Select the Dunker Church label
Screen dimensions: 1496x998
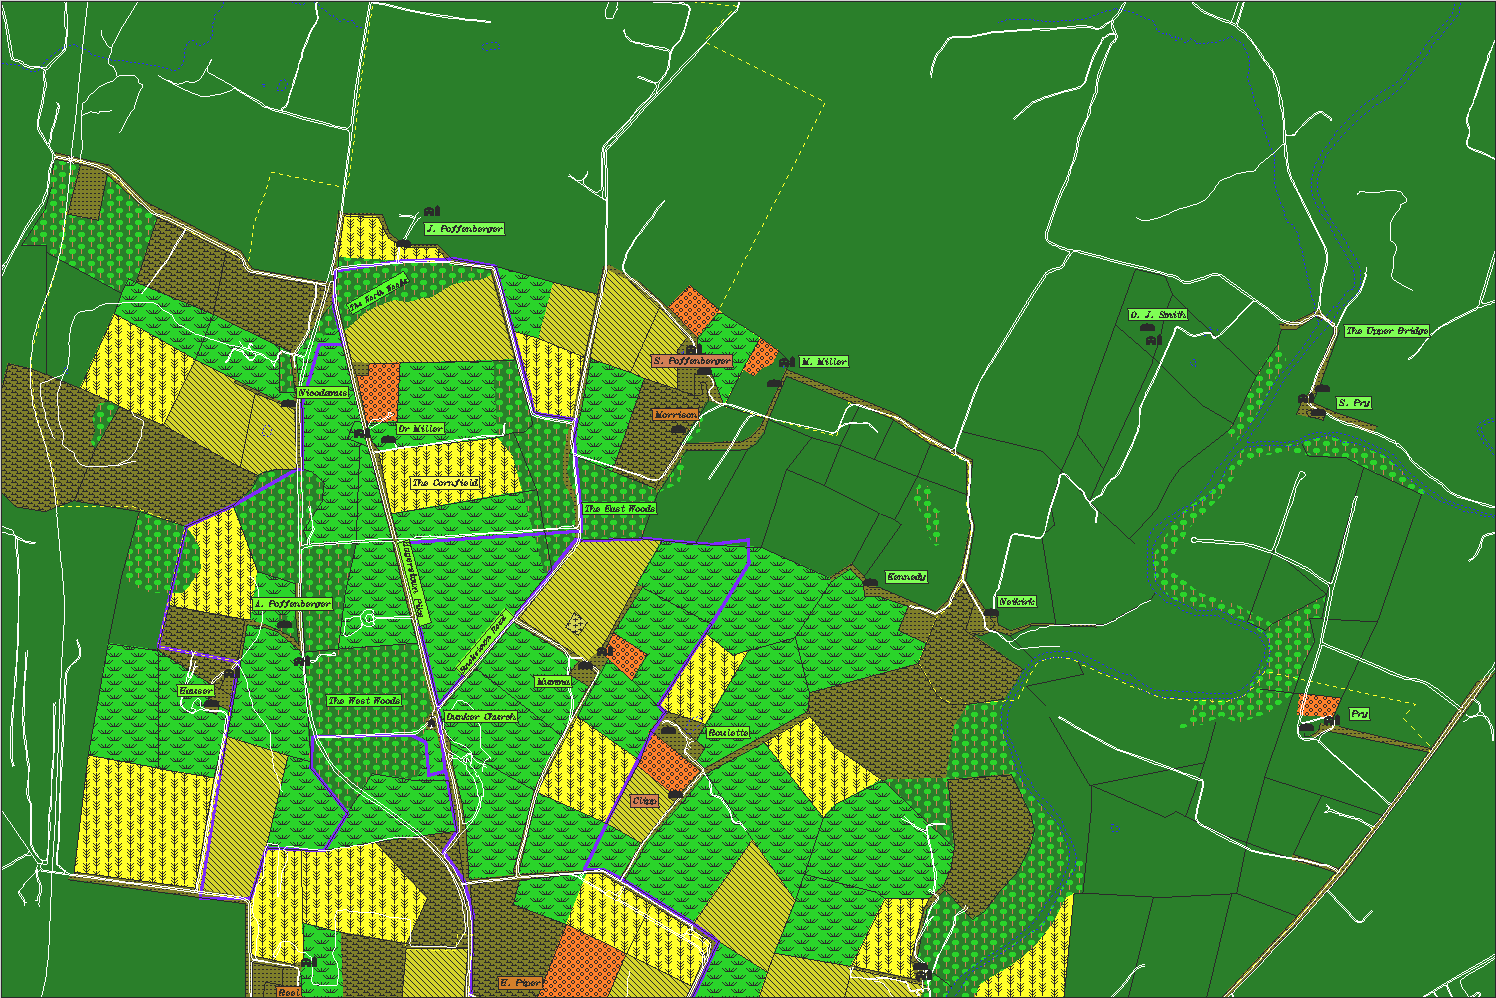pyautogui.click(x=481, y=717)
